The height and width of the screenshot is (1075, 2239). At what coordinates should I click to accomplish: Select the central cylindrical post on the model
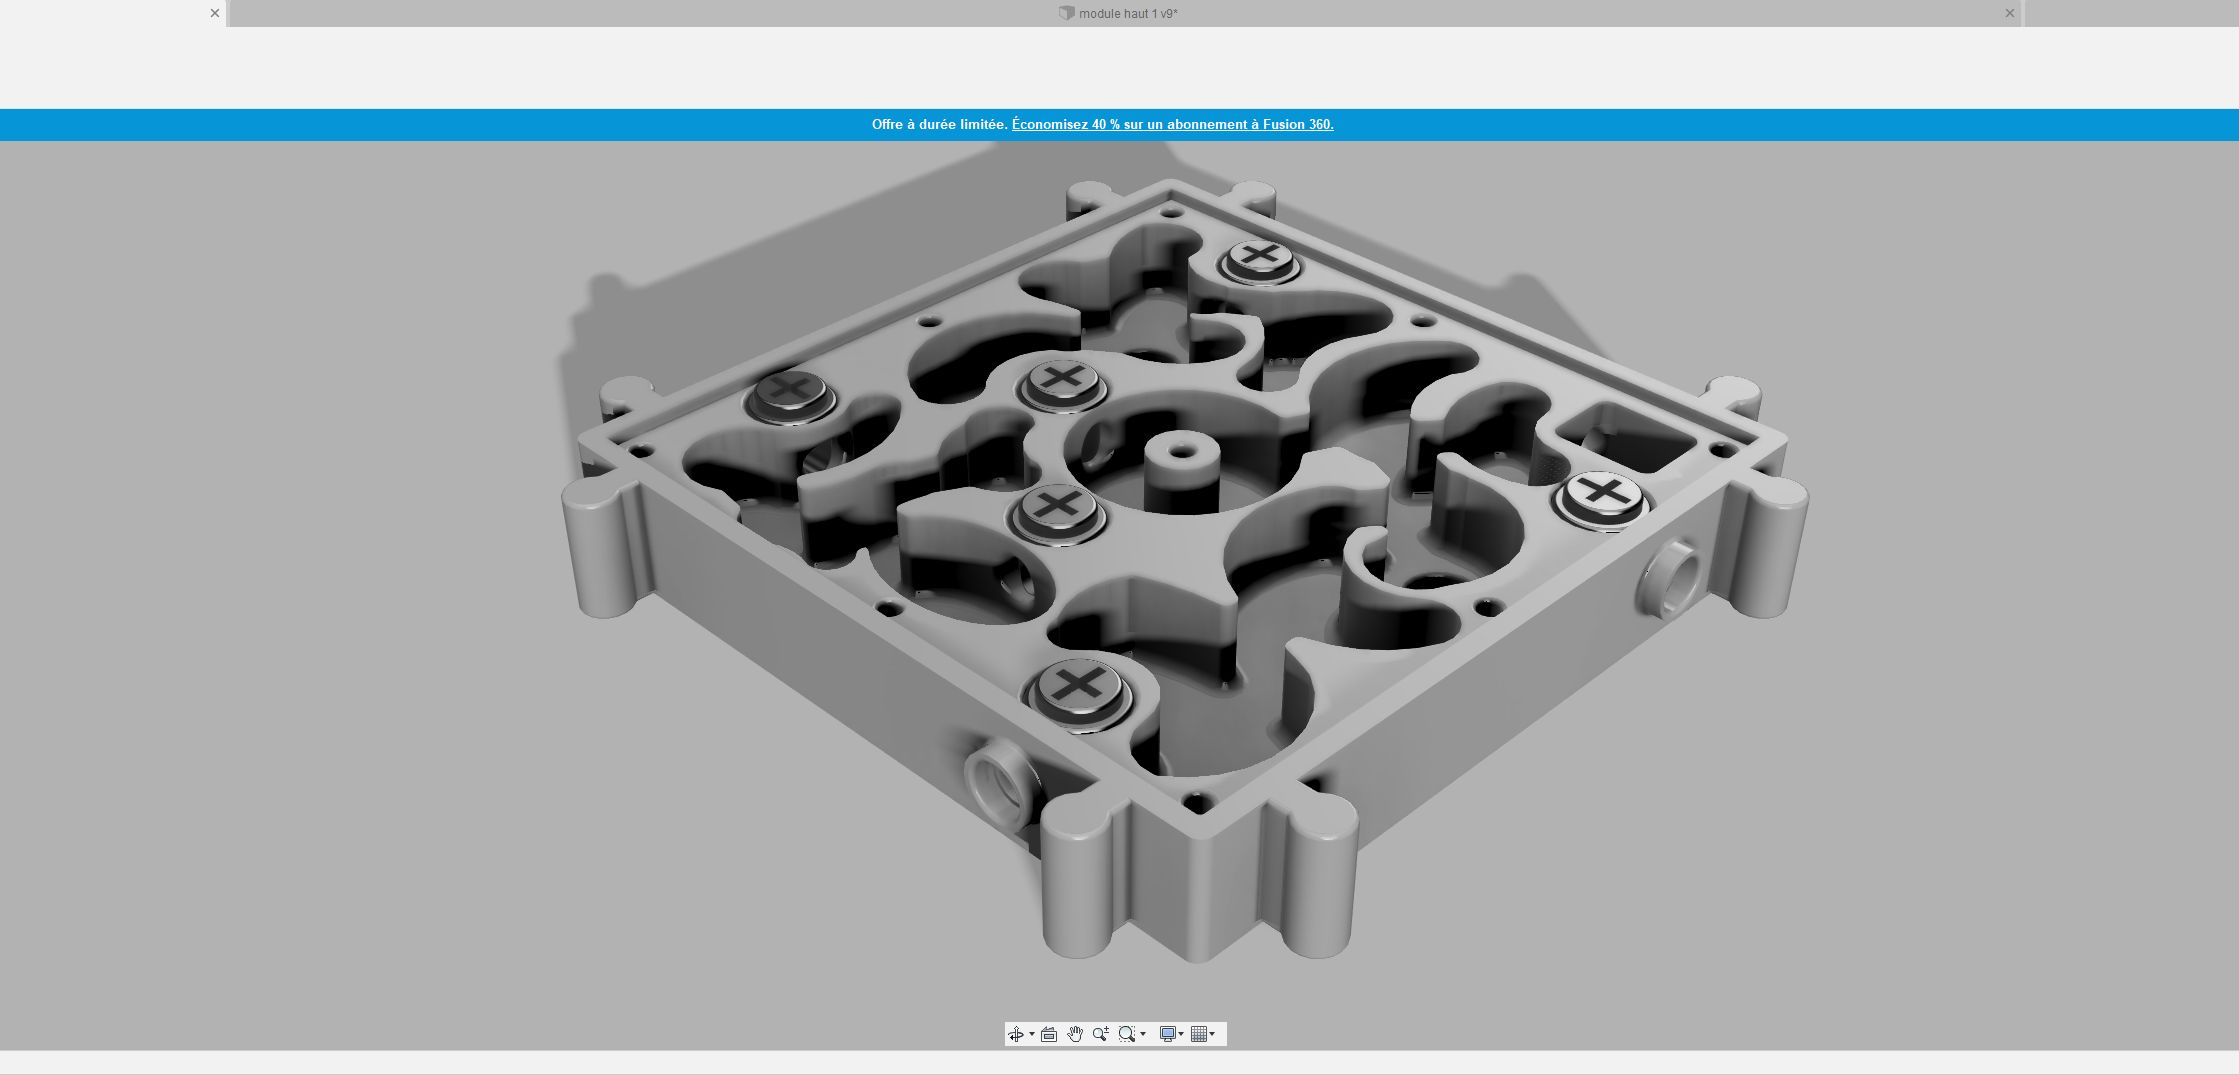tap(1181, 470)
